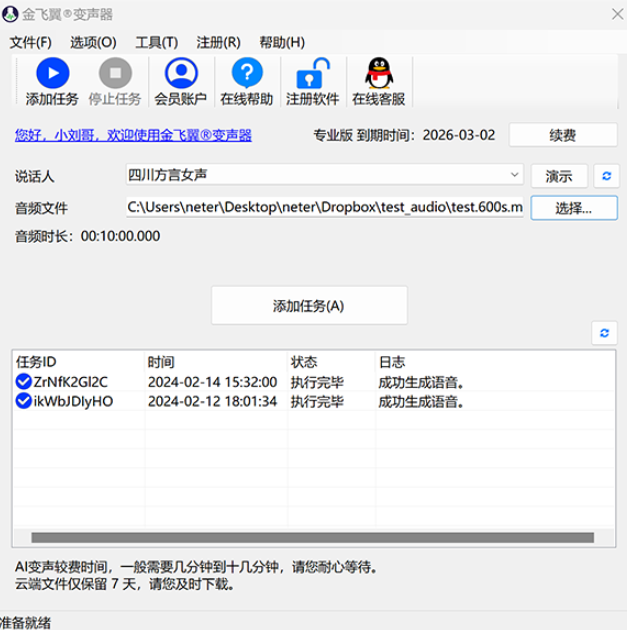Select task ID ZrNfK2Gl2C
The height and width of the screenshot is (630, 627).
[x=71, y=382]
